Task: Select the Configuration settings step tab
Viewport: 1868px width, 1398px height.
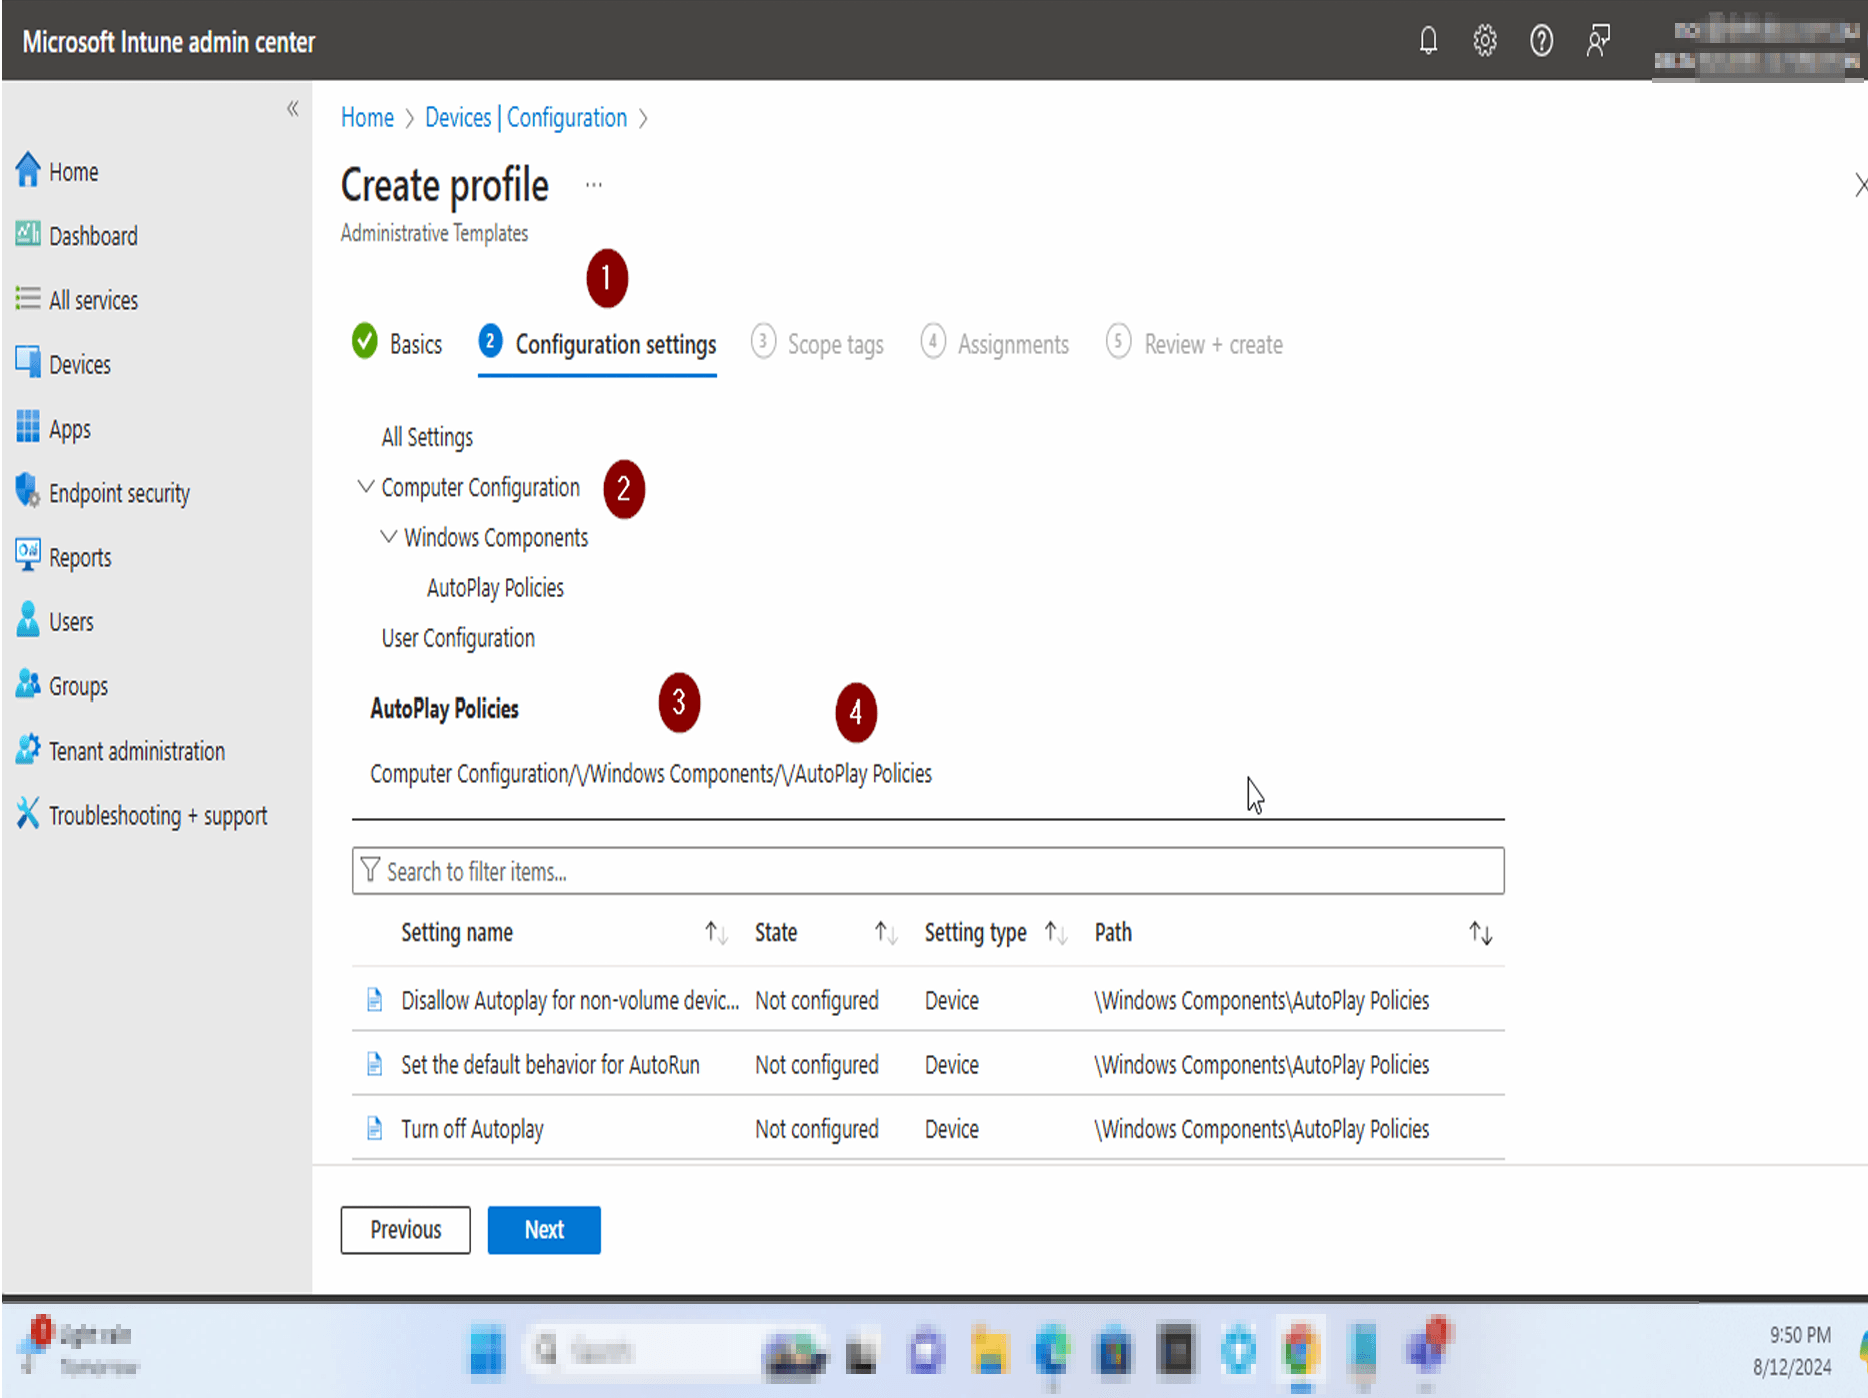Action: [598, 343]
